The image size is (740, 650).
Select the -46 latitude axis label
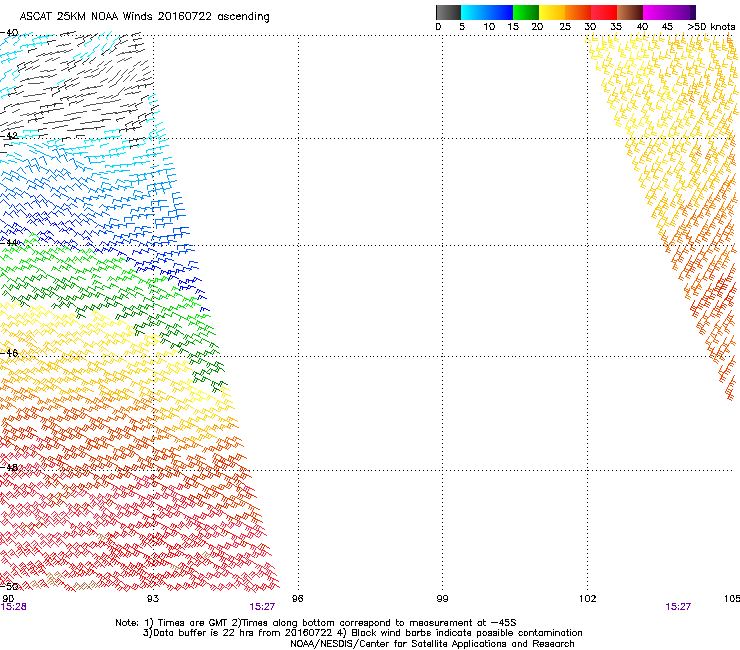[9, 353]
